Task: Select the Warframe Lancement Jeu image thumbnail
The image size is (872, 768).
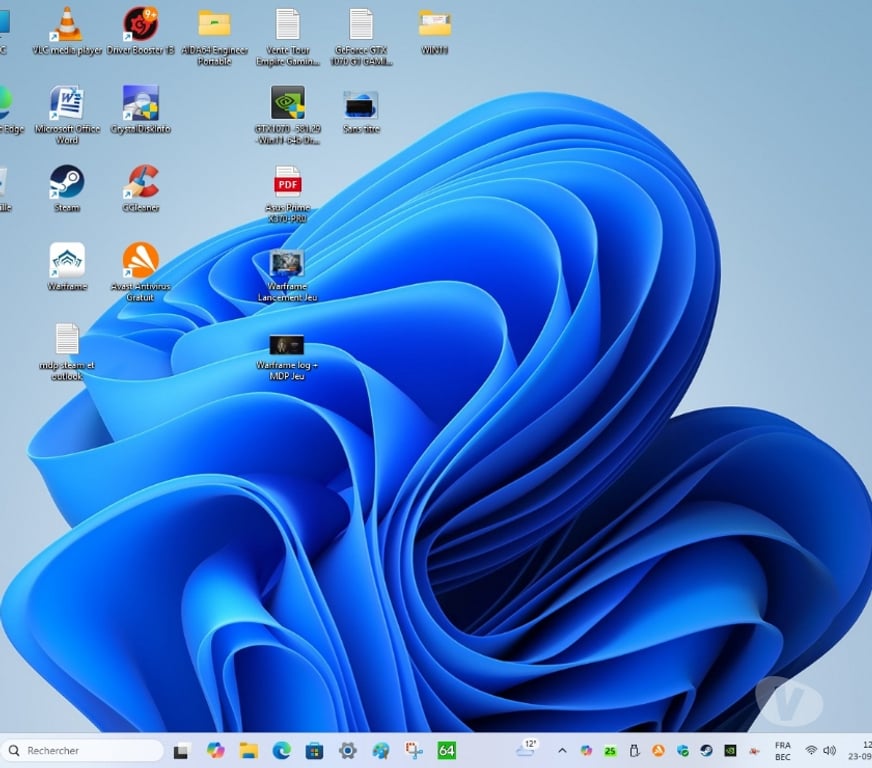Action: (287, 264)
